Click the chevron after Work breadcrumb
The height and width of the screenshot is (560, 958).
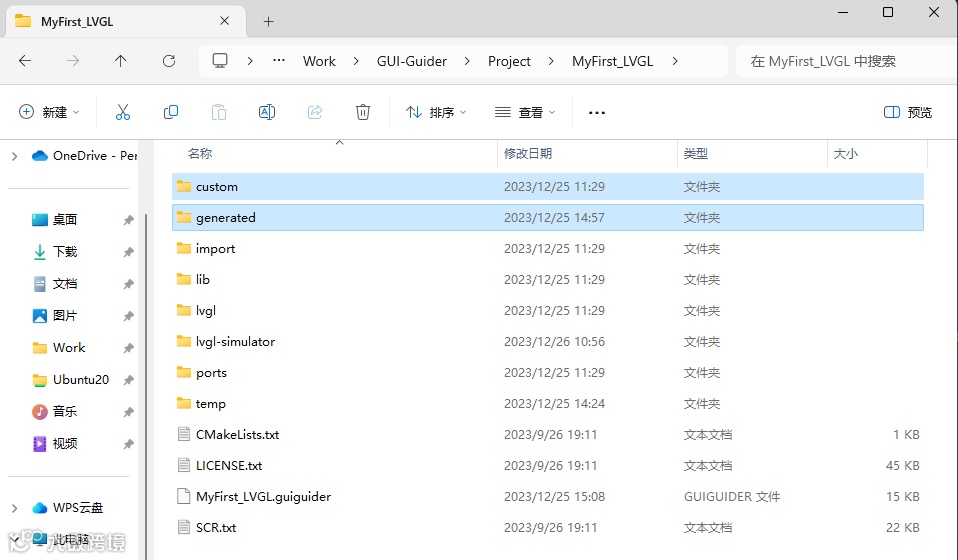pos(356,61)
